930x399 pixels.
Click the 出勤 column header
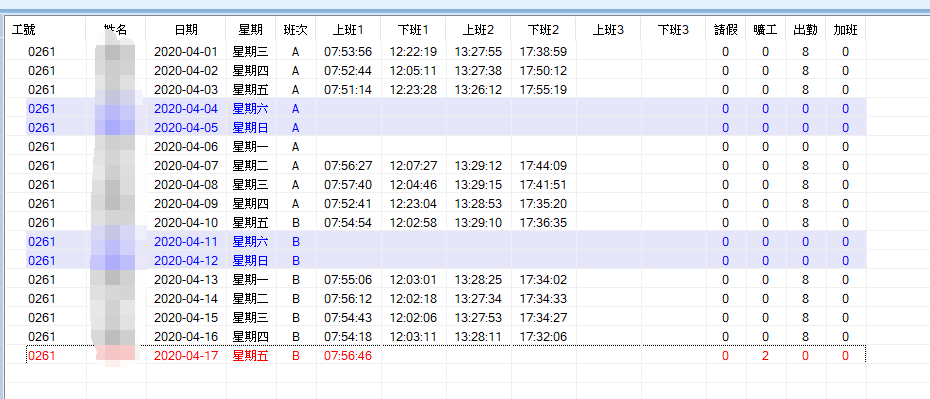[805, 30]
